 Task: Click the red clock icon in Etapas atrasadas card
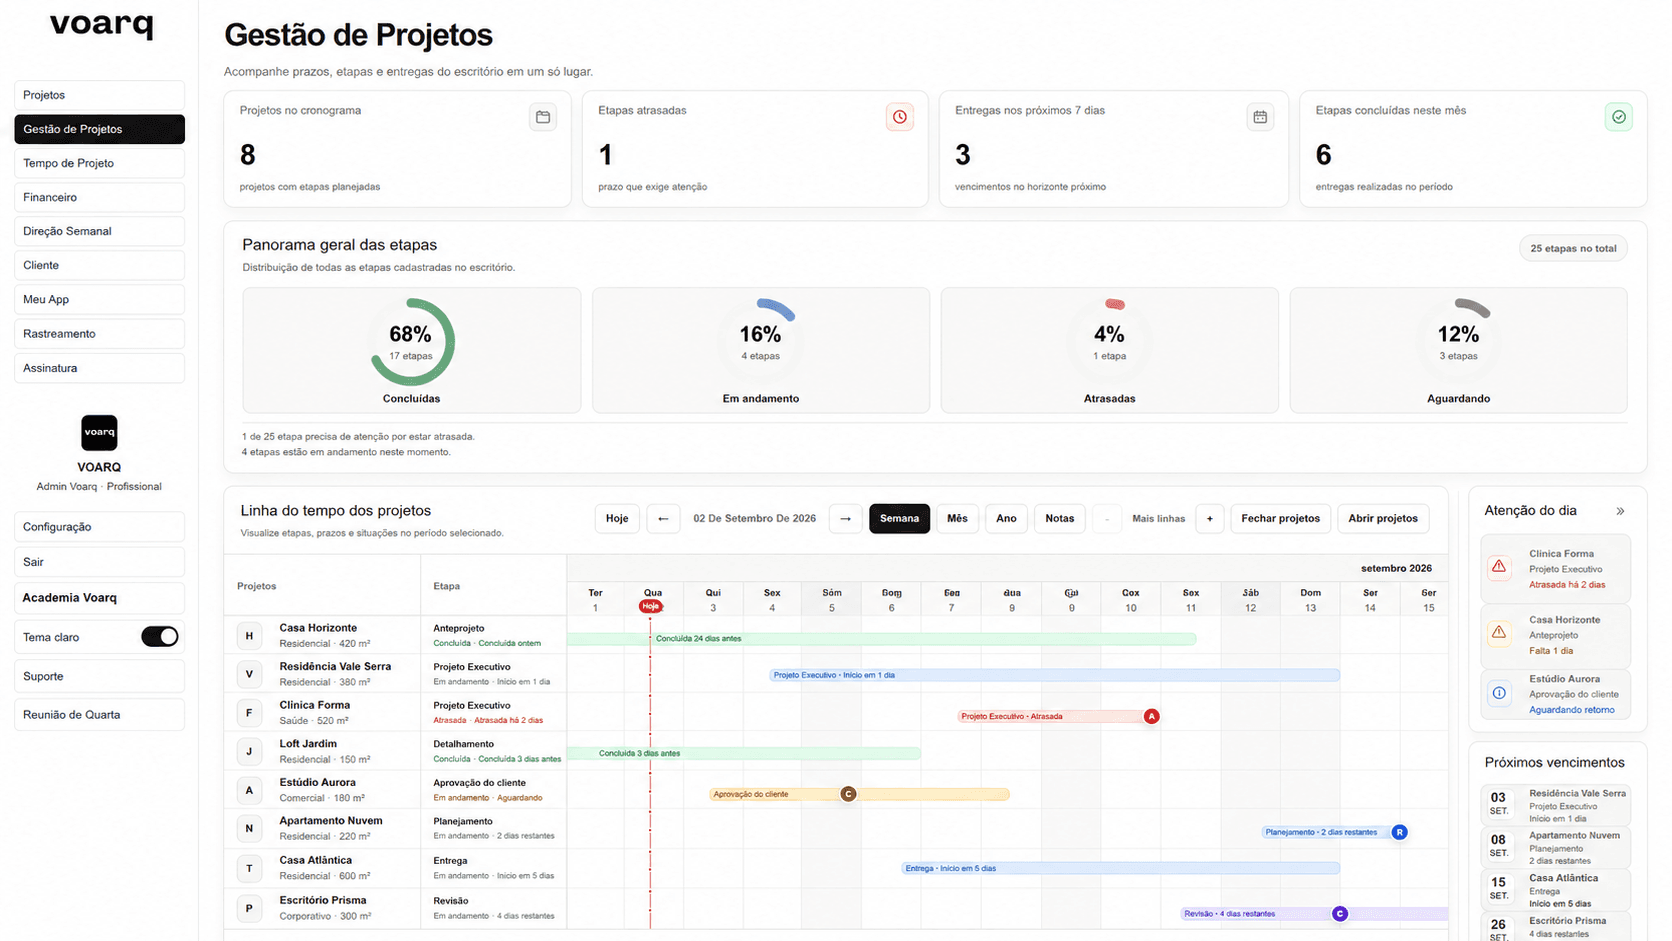point(900,117)
